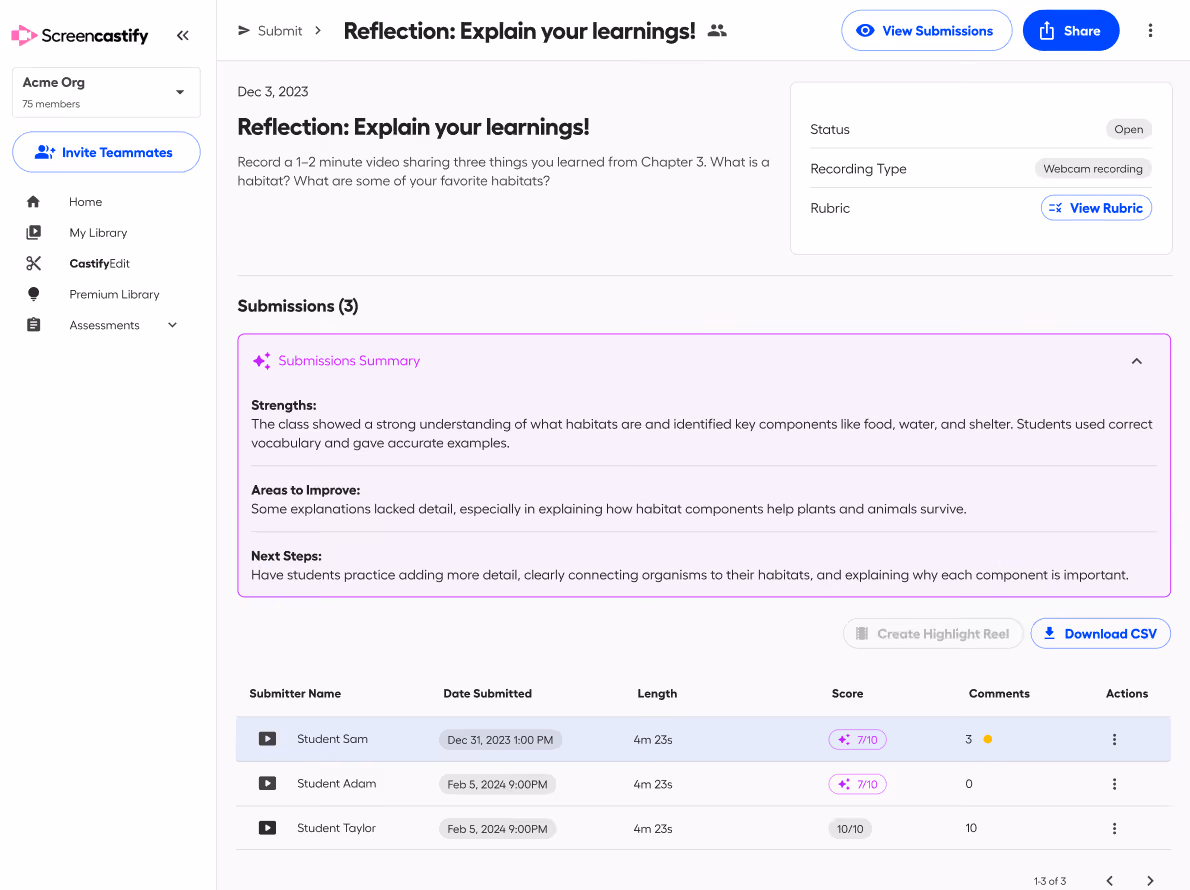This screenshot has width=1190, height=890.
Task: Click the Assessments clipboard icon
Action: coord(33,325)
